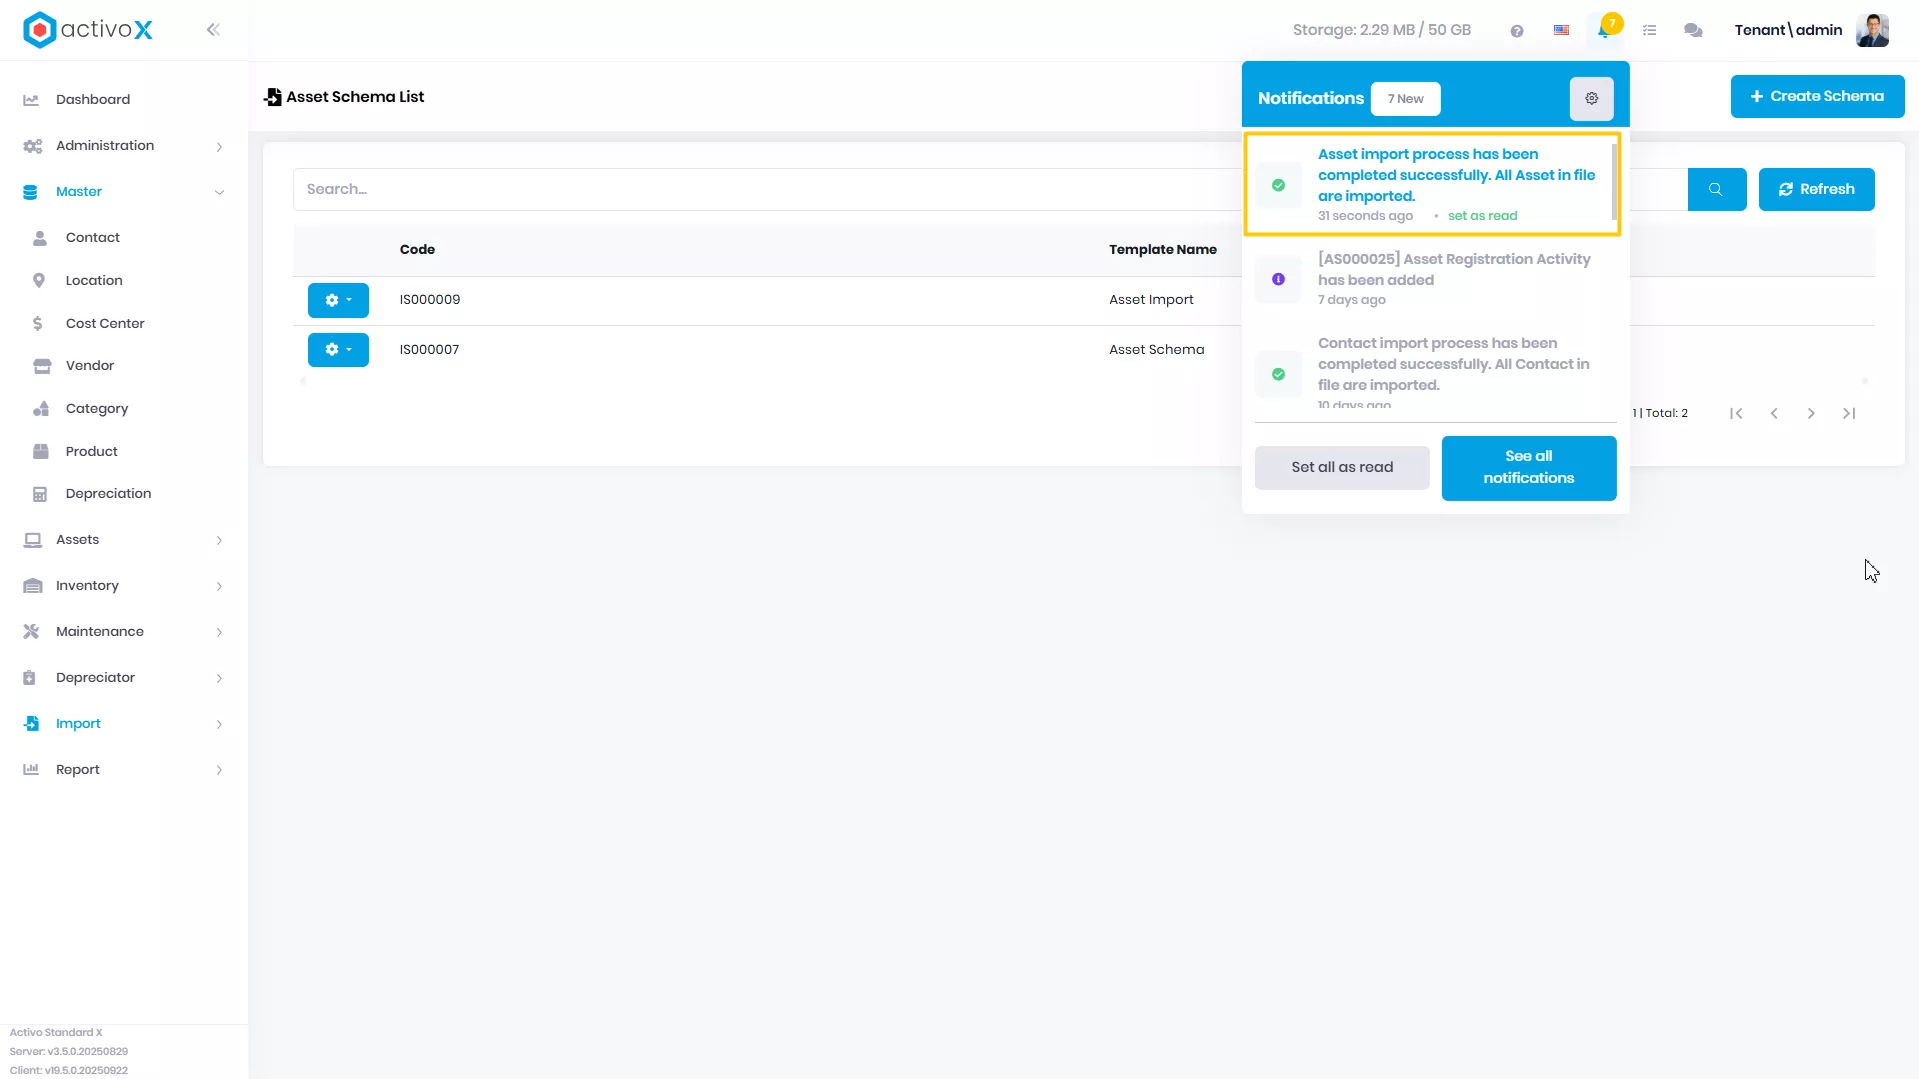
Task: Click the Code column header
Action: point(417,250)
